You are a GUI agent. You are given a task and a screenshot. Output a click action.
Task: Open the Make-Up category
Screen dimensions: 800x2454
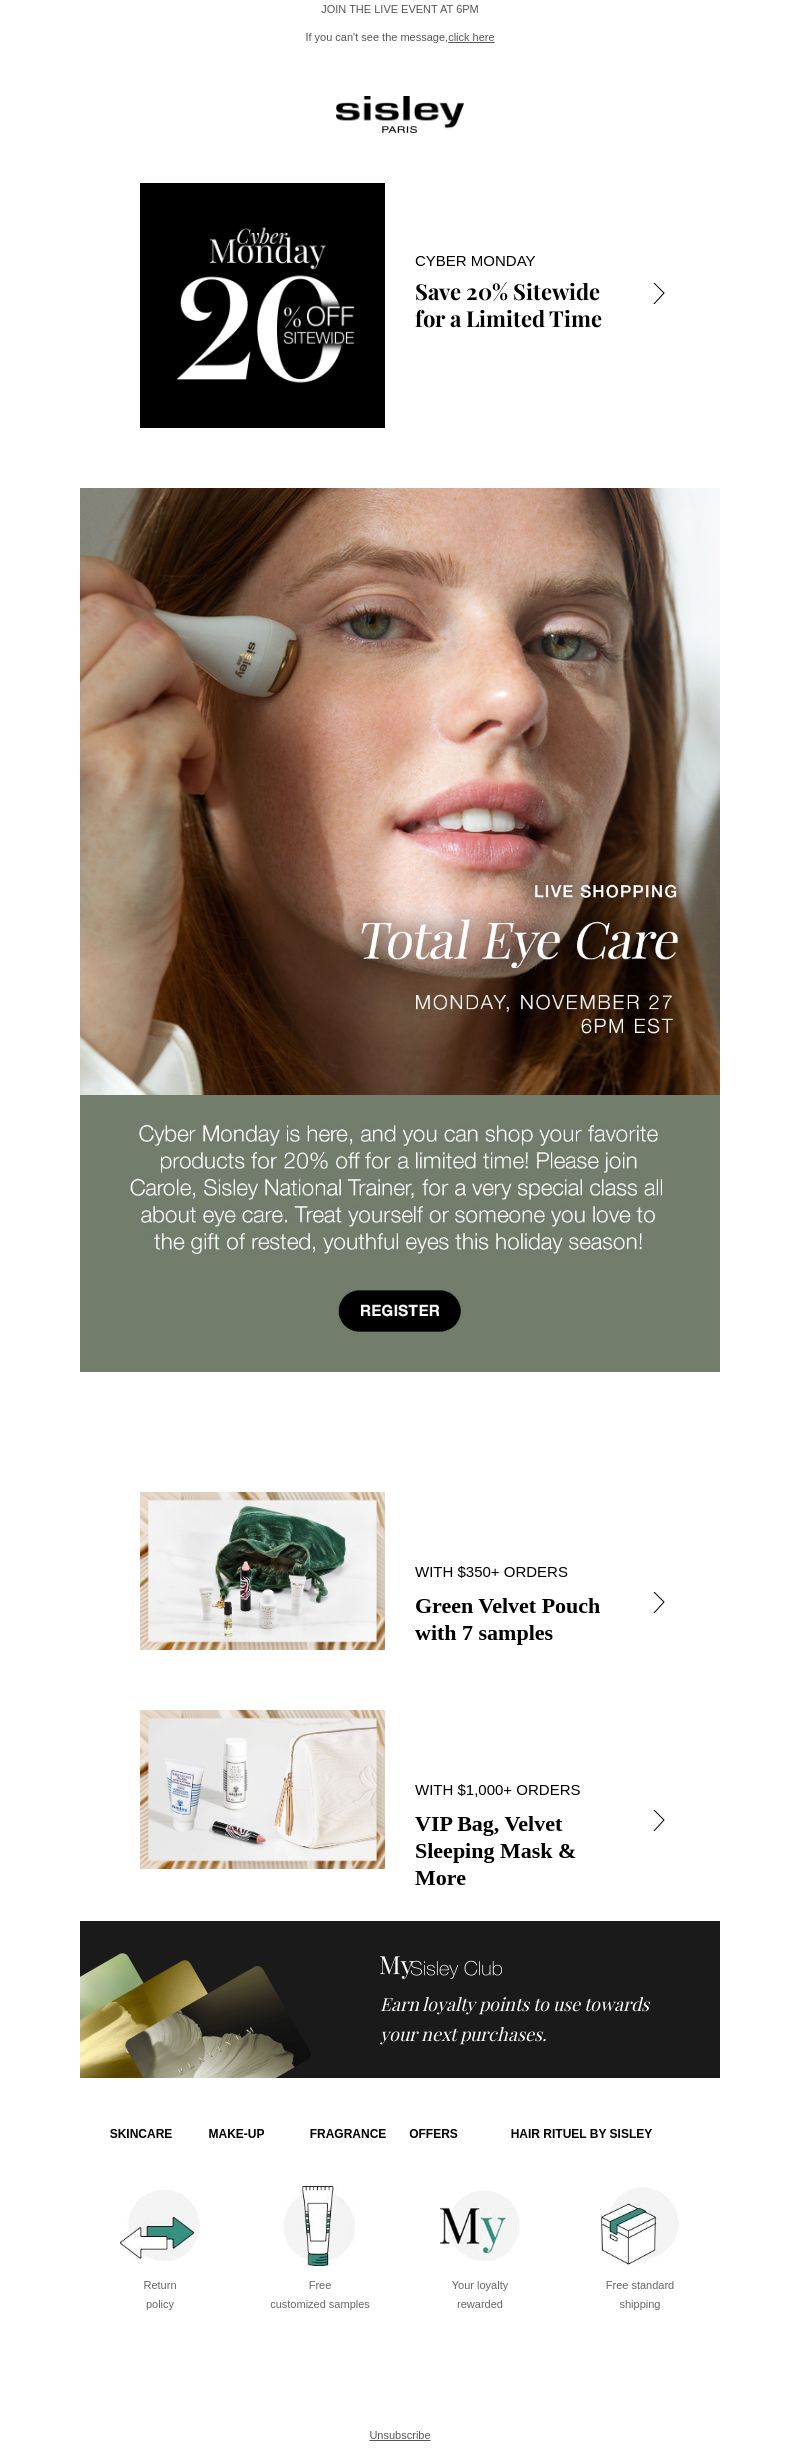(236, 2133)
